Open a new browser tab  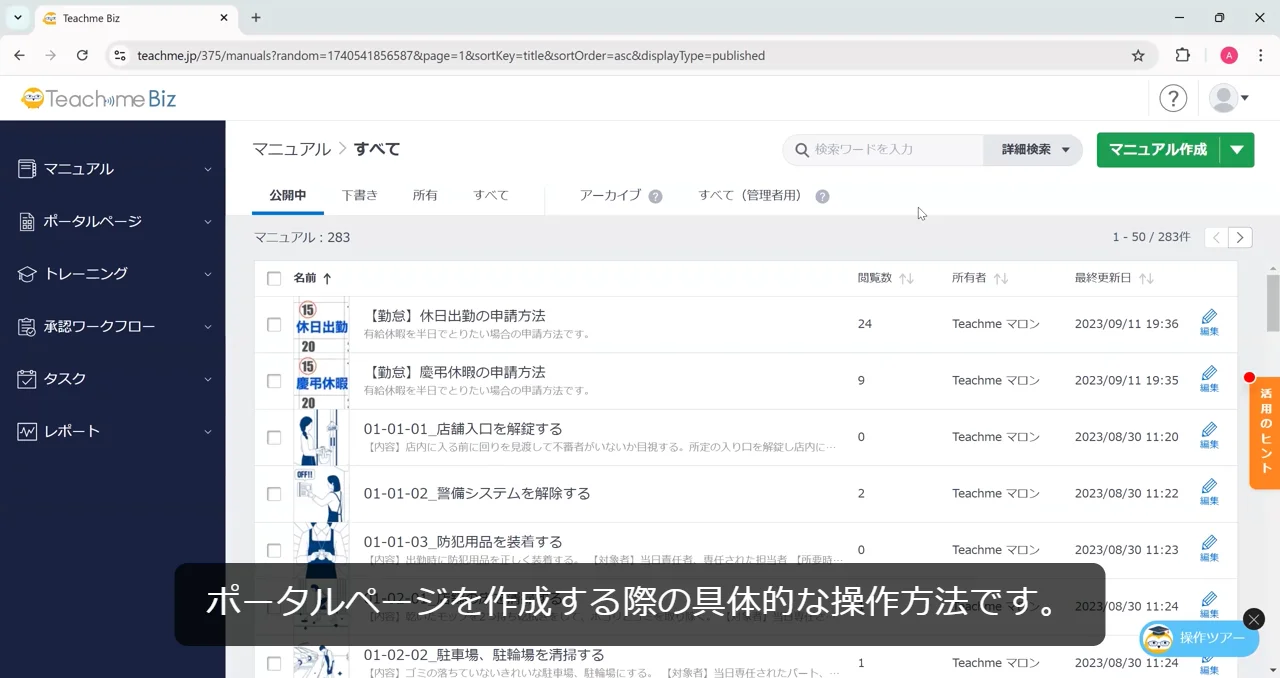256,17
